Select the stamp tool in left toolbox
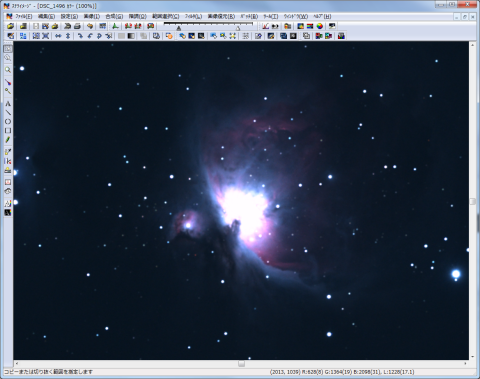This screenshot has width=480, height=379. point(8,170)
